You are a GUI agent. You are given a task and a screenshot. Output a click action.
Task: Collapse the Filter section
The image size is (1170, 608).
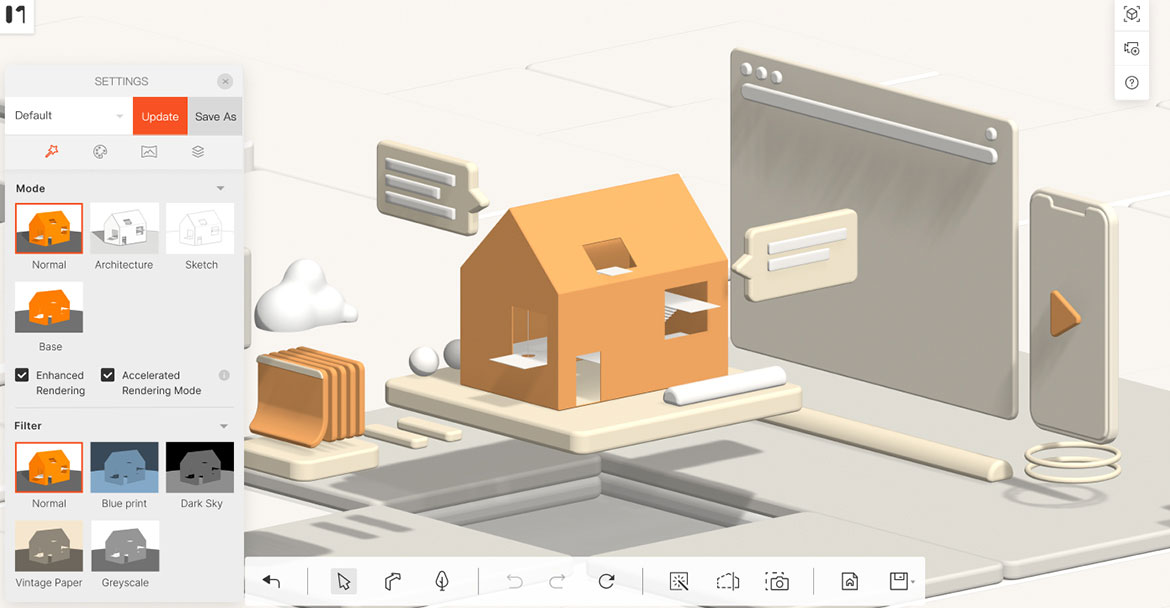[x=223, y=426]
